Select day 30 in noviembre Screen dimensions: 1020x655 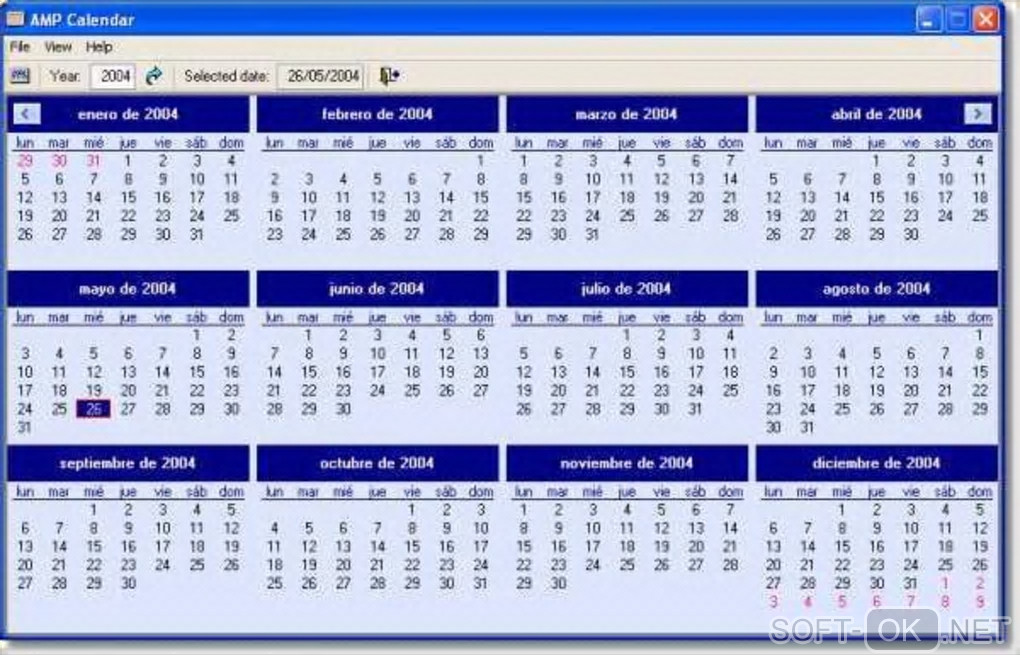click(558, 583)
